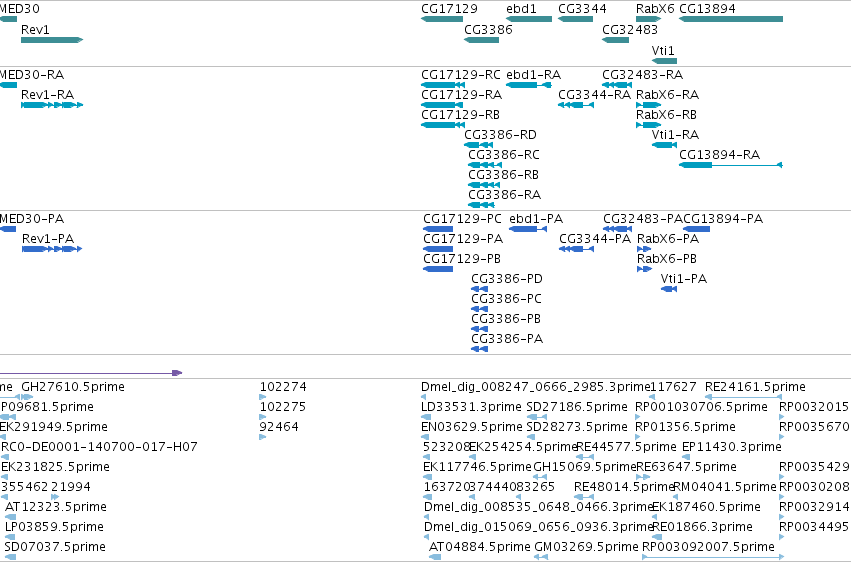Select protein RabX6-PA
This screenshot has width=851, height=562.
644,249
